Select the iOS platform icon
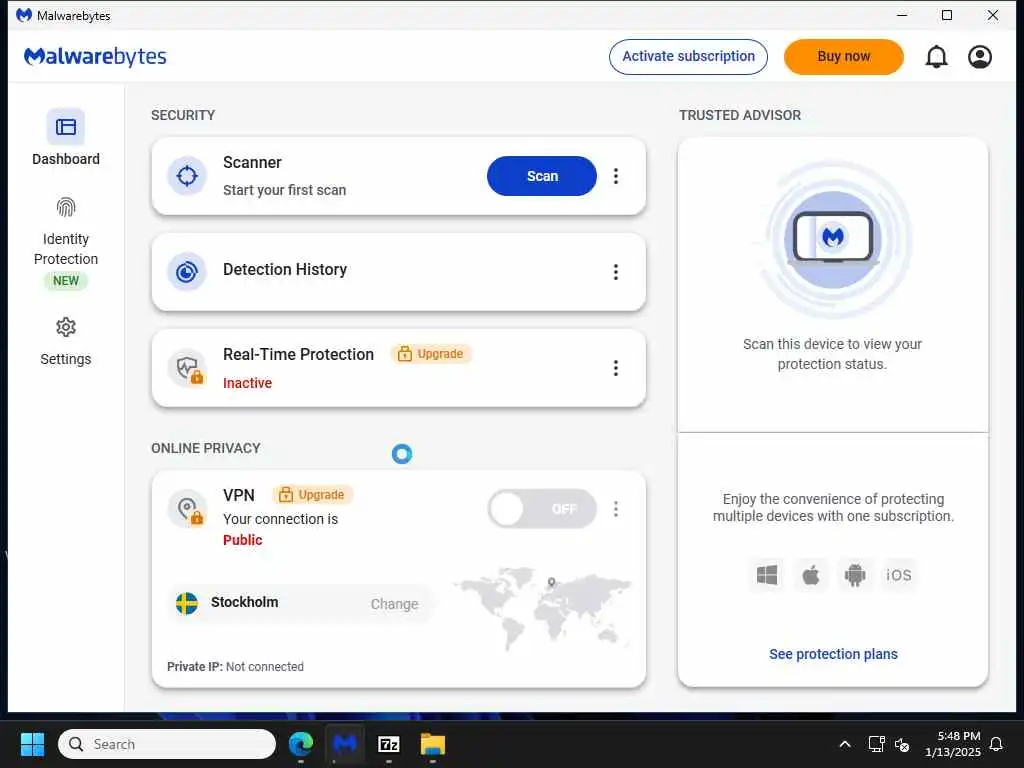The height and width of the screenshot is (768, 1024). click(x=899, y=575)
